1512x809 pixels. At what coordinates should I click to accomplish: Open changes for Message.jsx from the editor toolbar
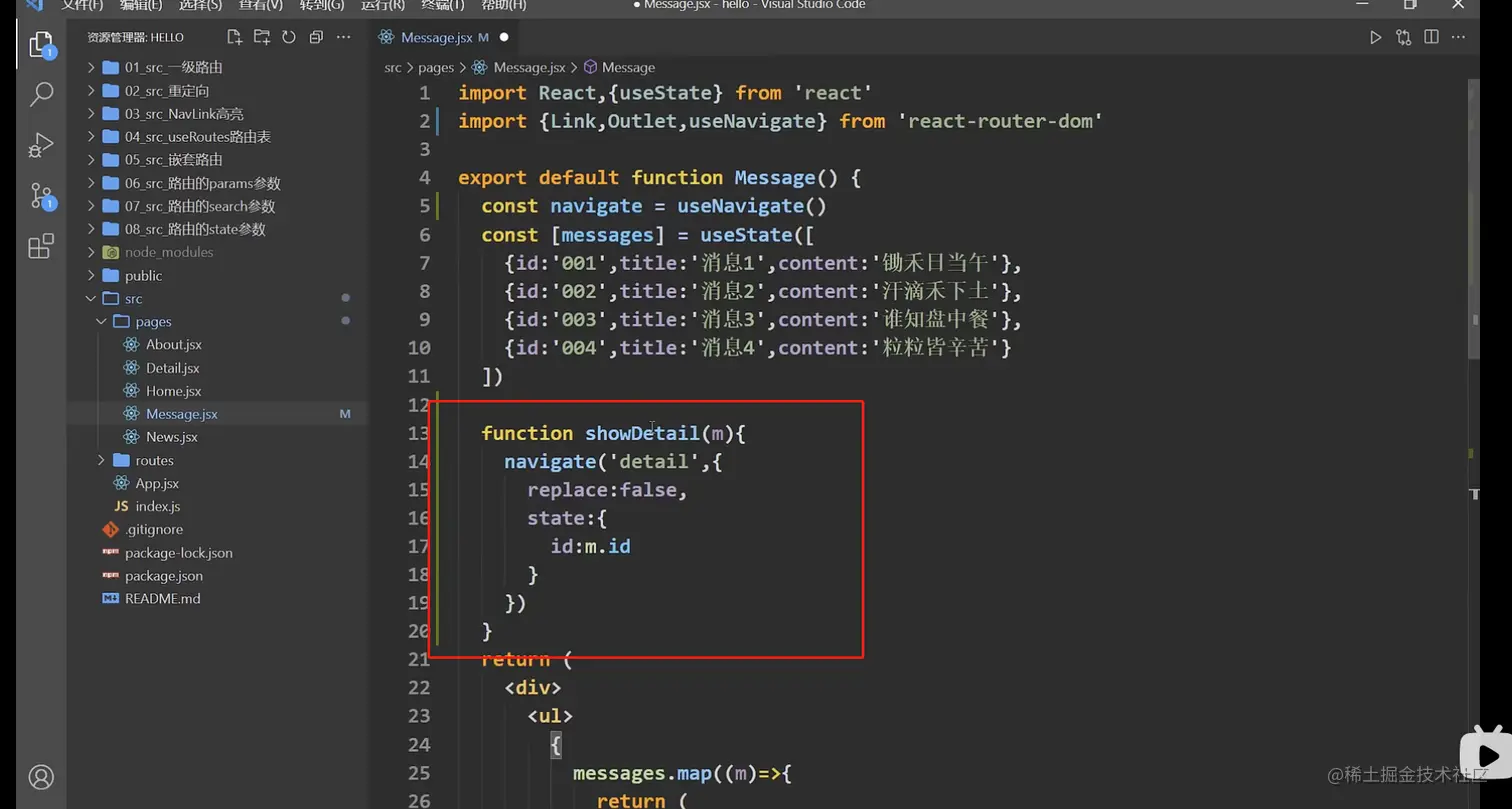pyautogui.click(x=1404, y=37)
